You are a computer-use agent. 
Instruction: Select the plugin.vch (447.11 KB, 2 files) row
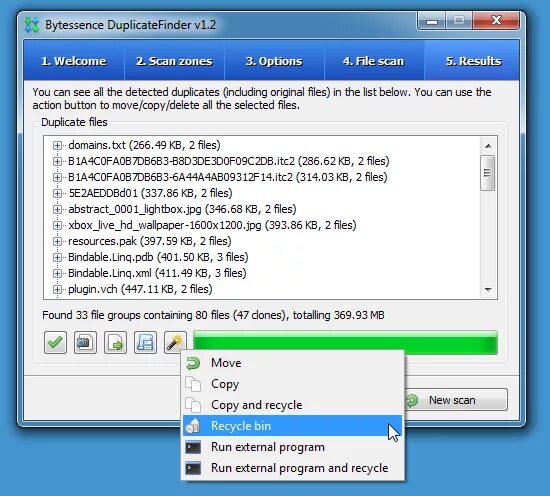140,289
